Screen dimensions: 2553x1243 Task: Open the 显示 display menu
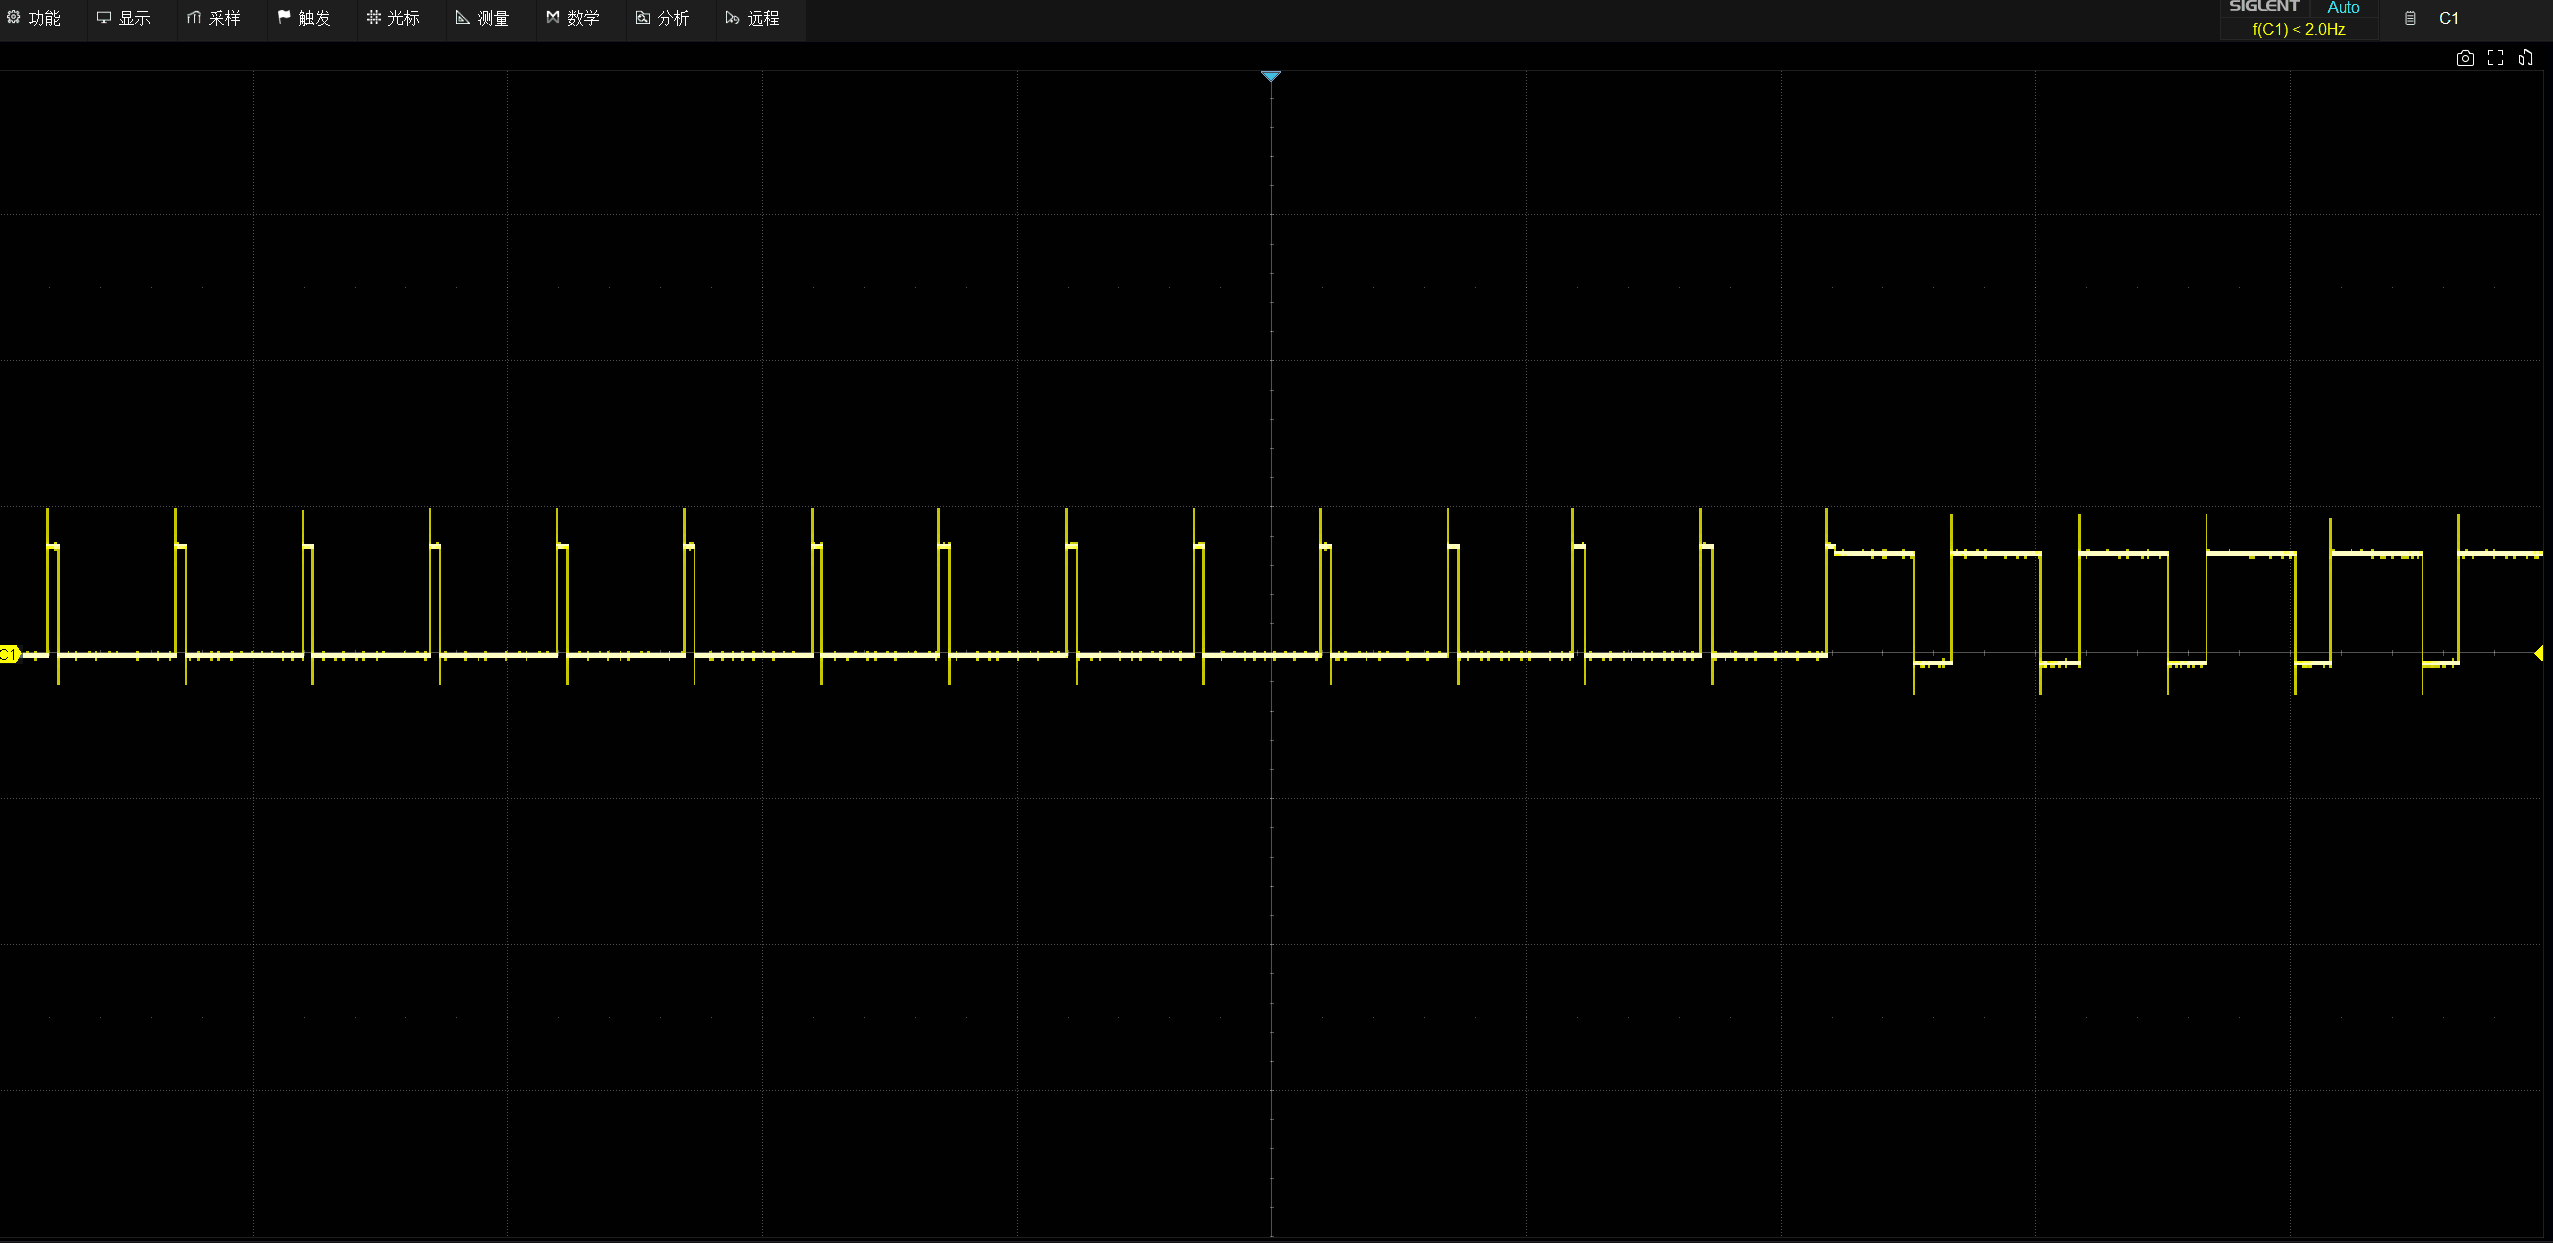click(124, 18)
